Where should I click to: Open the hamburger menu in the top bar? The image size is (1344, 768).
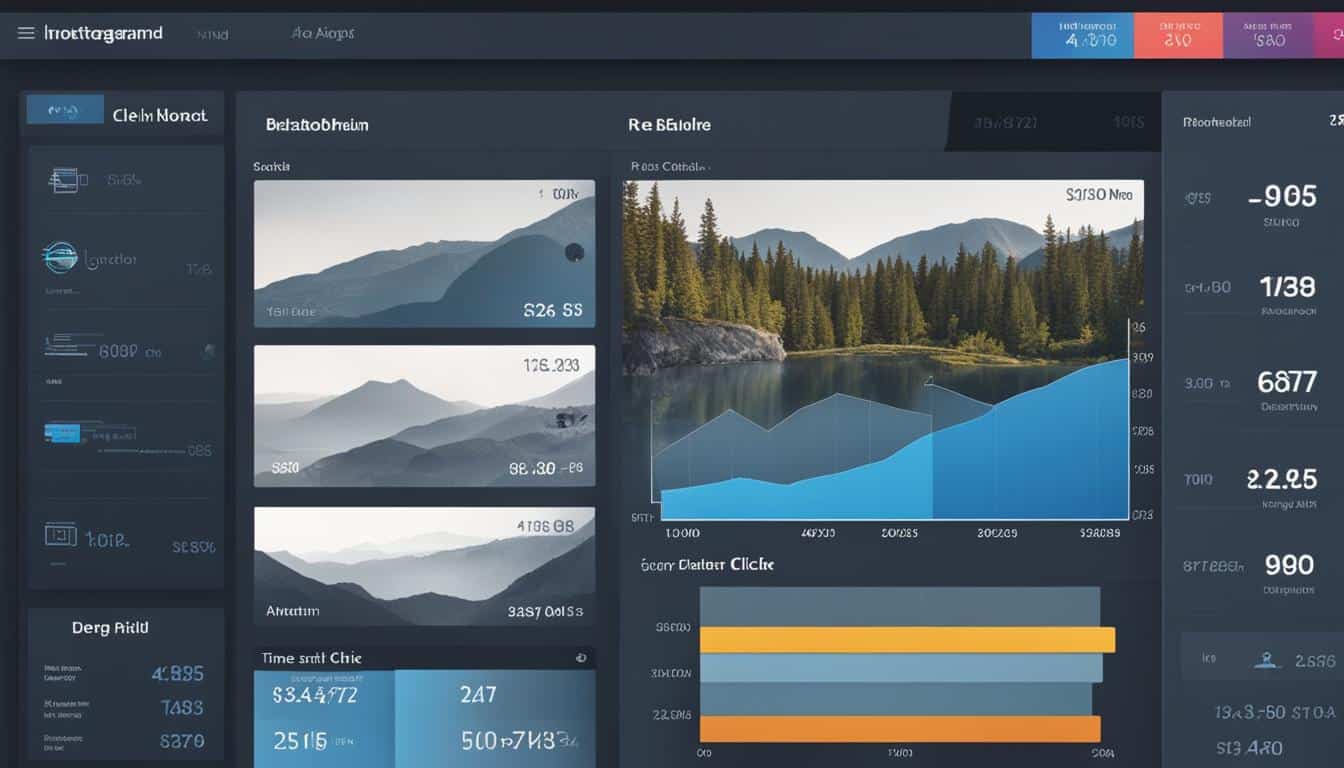[26, 33]
